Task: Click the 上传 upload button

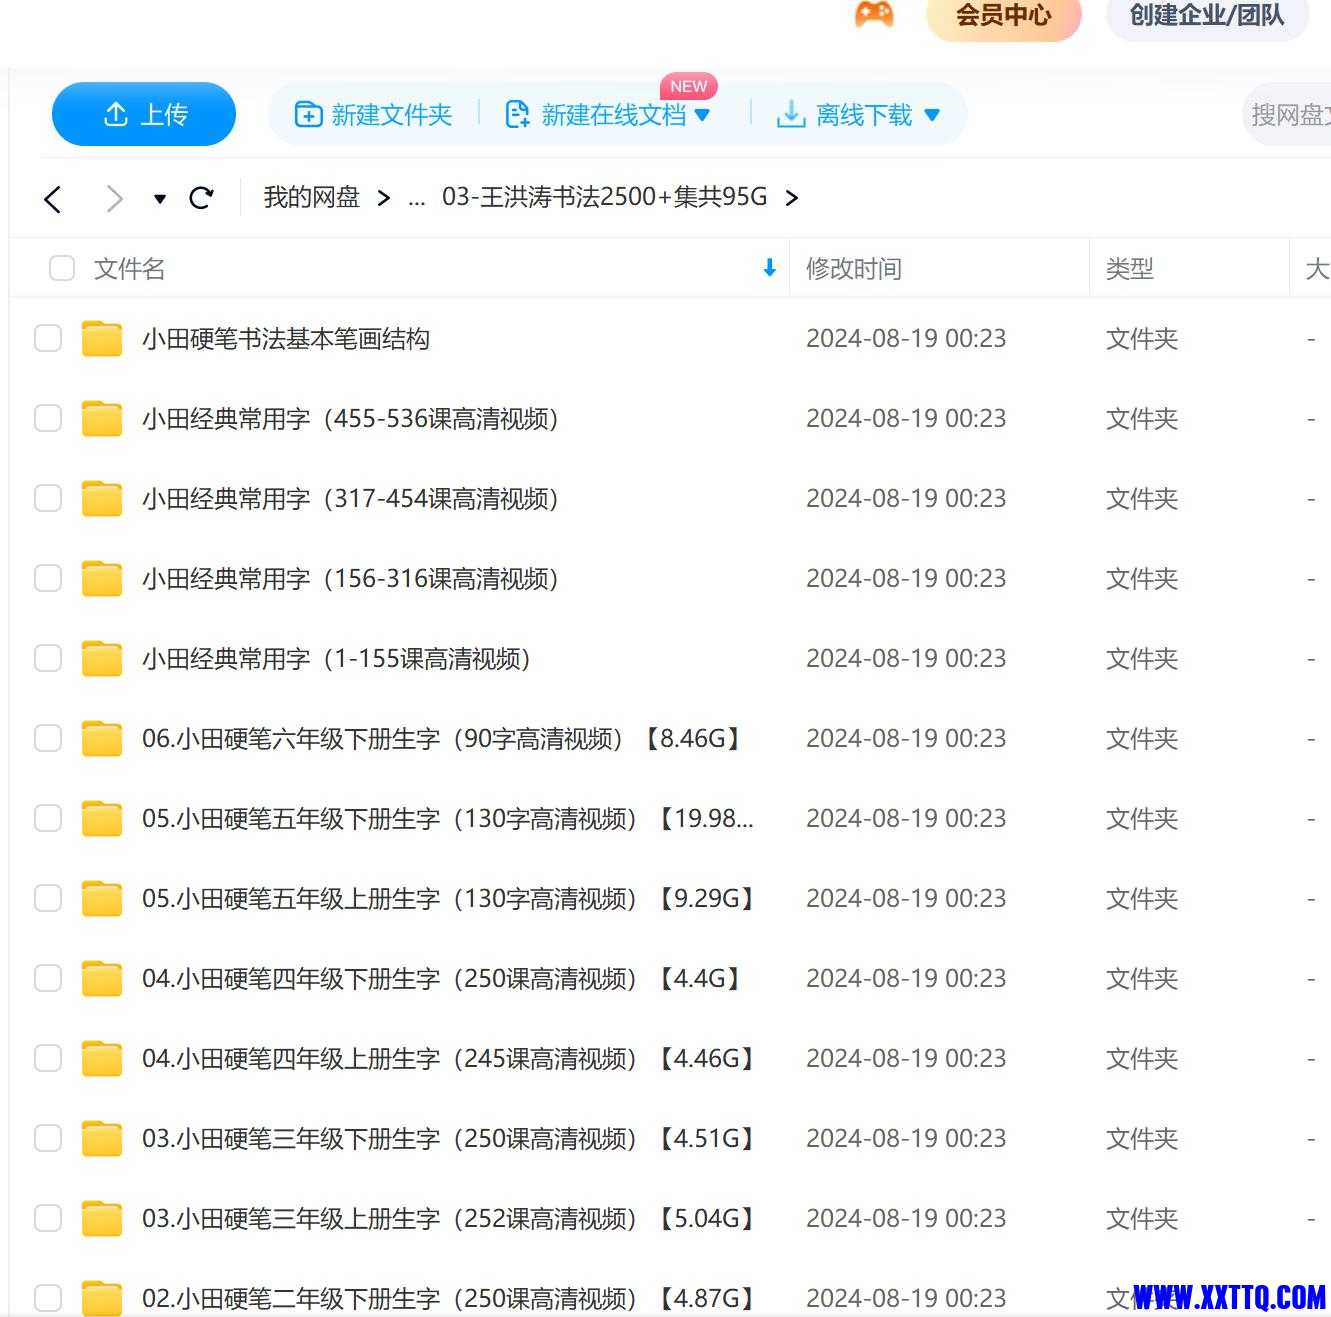Action: [x=144, y=114]
